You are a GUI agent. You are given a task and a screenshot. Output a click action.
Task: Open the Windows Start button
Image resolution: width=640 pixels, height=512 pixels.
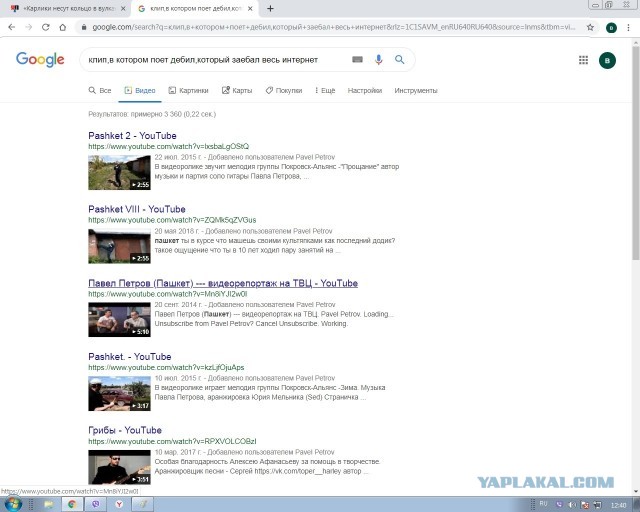(x=12, y=504)
